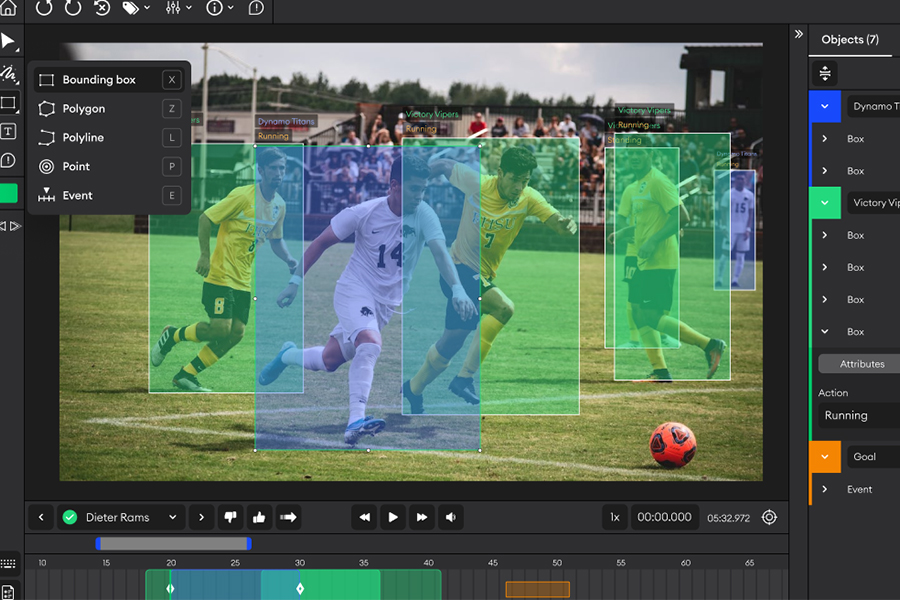
Task: Click the thumbs down icon
Action: [230, 517]
